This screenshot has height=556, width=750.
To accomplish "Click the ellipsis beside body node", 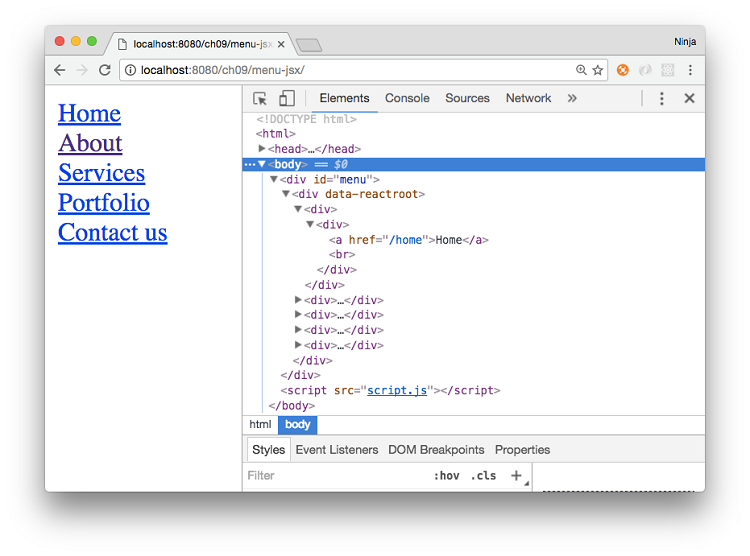I will pyautogui.click(x=250, y=165).
